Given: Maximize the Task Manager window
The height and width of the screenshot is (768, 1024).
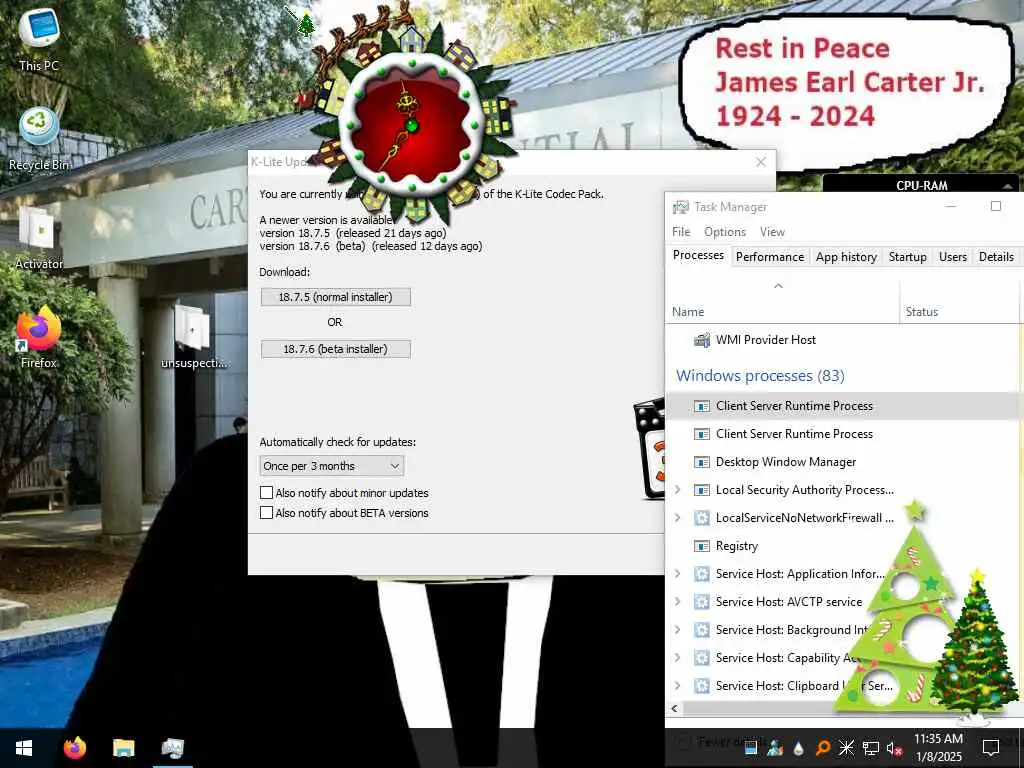Looking at the screenshot, I should [996, 206].
